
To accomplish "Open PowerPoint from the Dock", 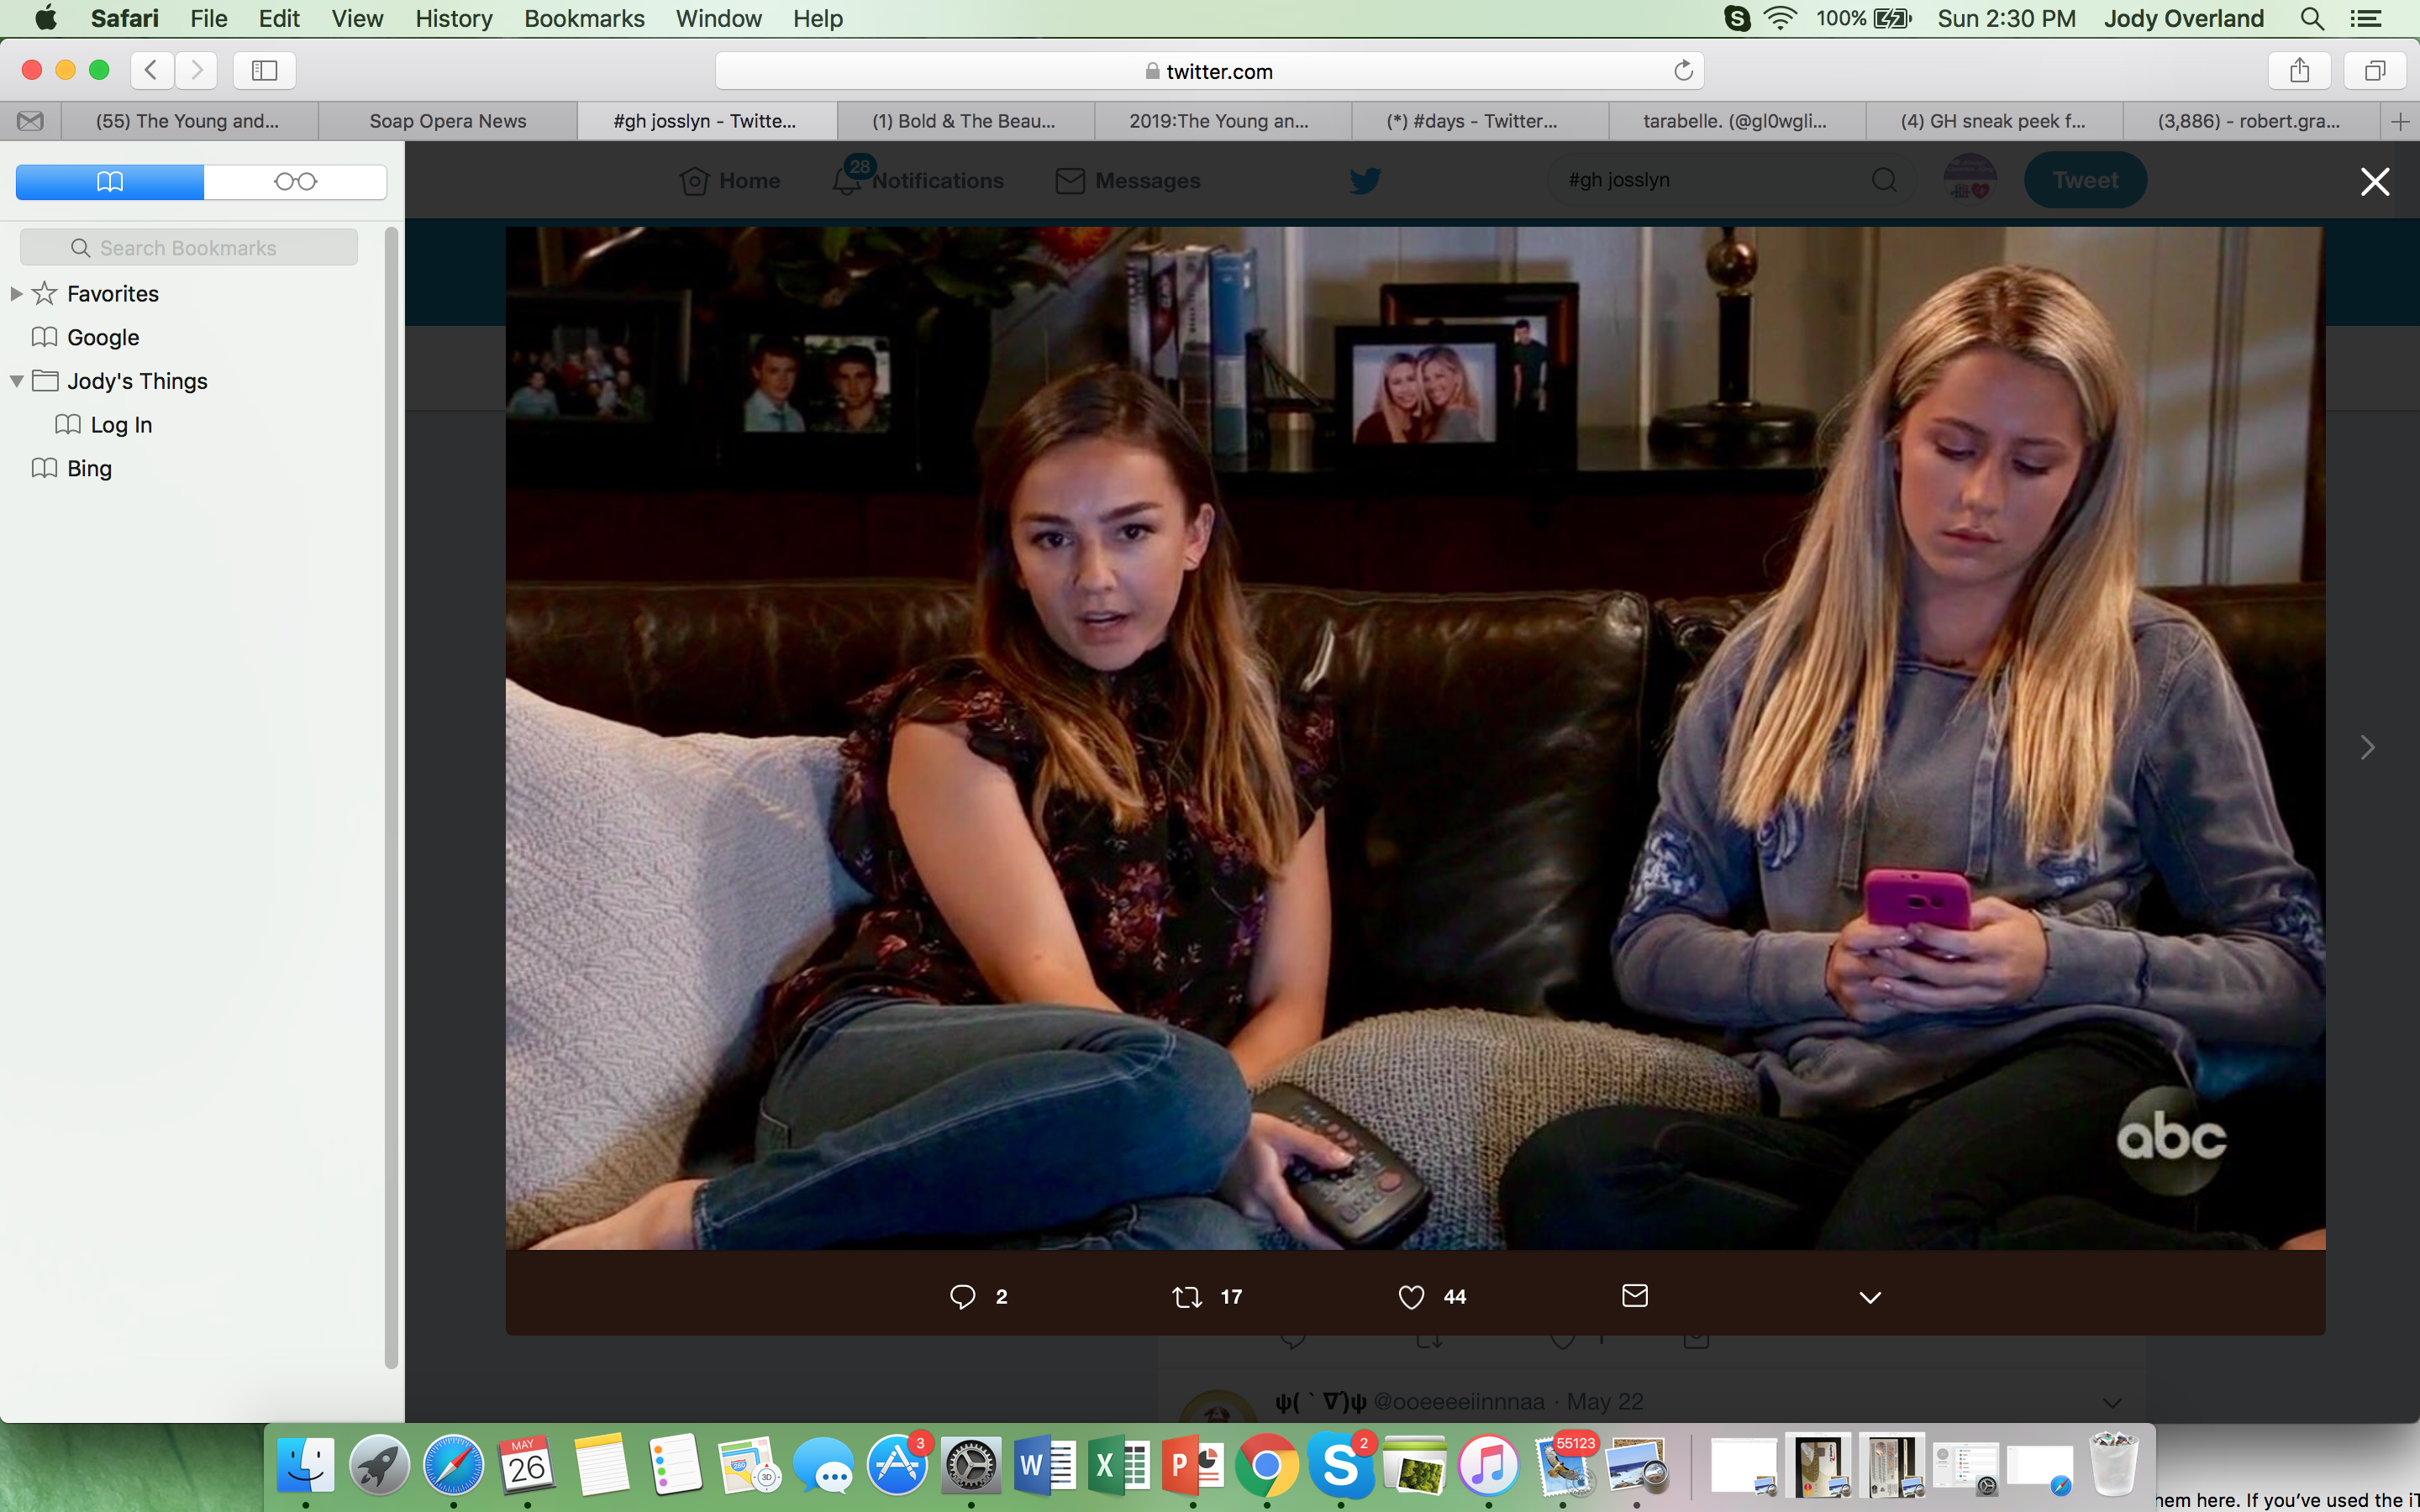I will point(1193,1466).
